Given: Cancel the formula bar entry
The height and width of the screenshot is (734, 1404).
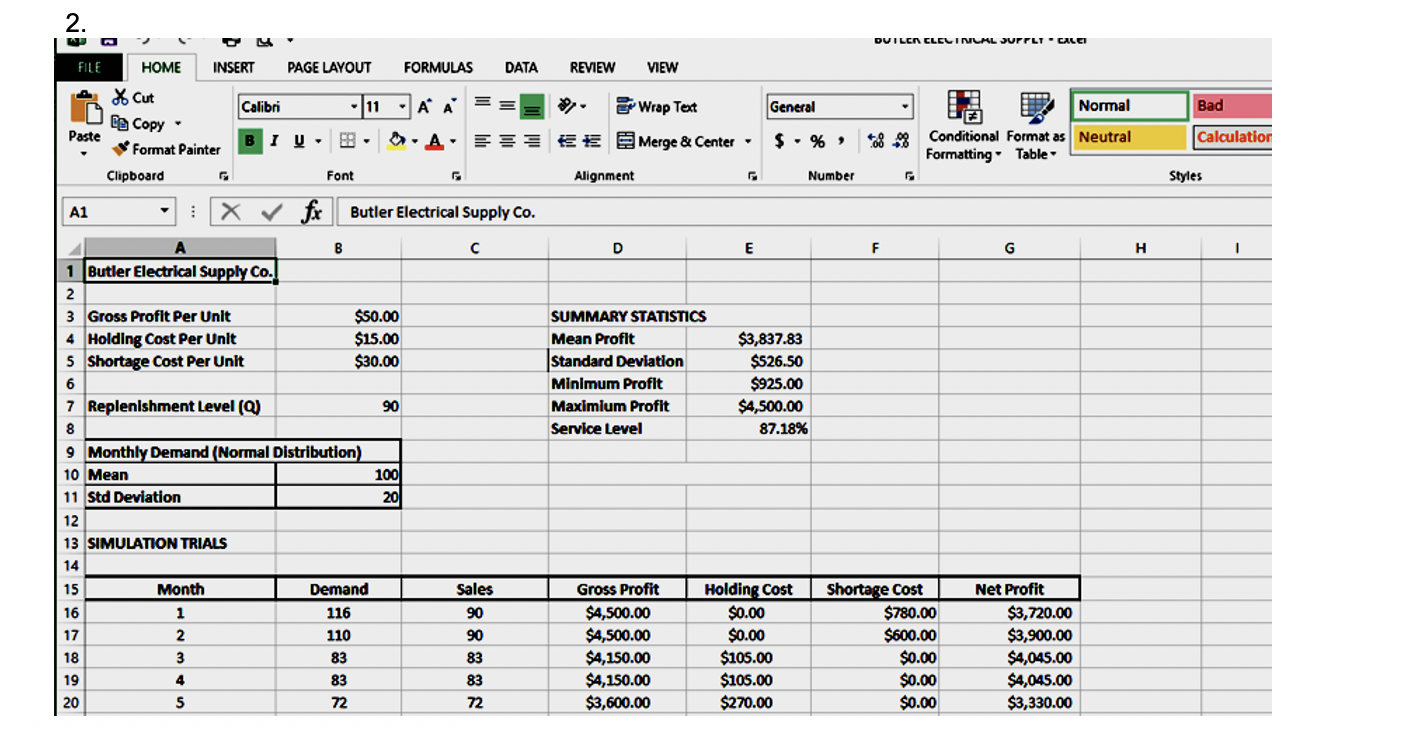Looking at the screenshot, I should pyautogui.click(x=231, y=211).
